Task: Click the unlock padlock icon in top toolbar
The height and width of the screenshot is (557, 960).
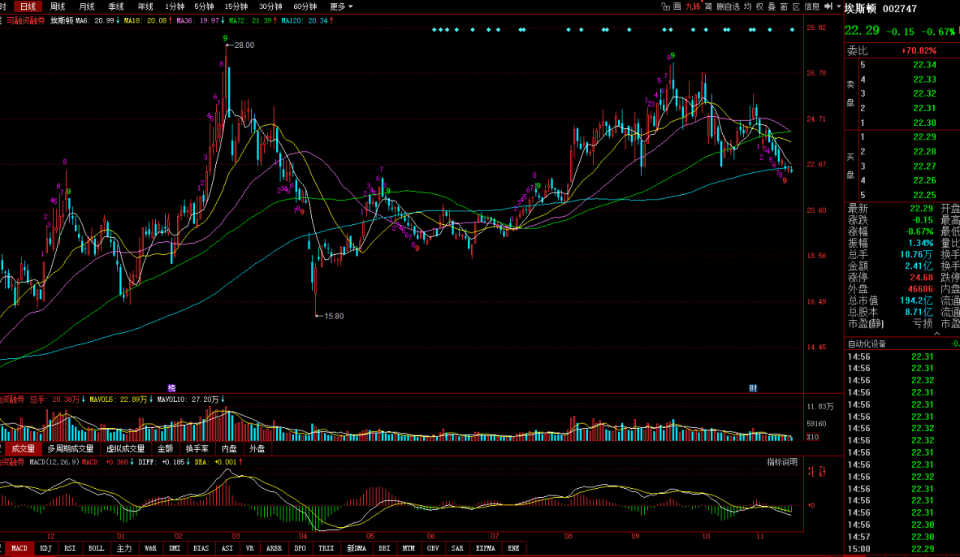Action: click(665, 7)
